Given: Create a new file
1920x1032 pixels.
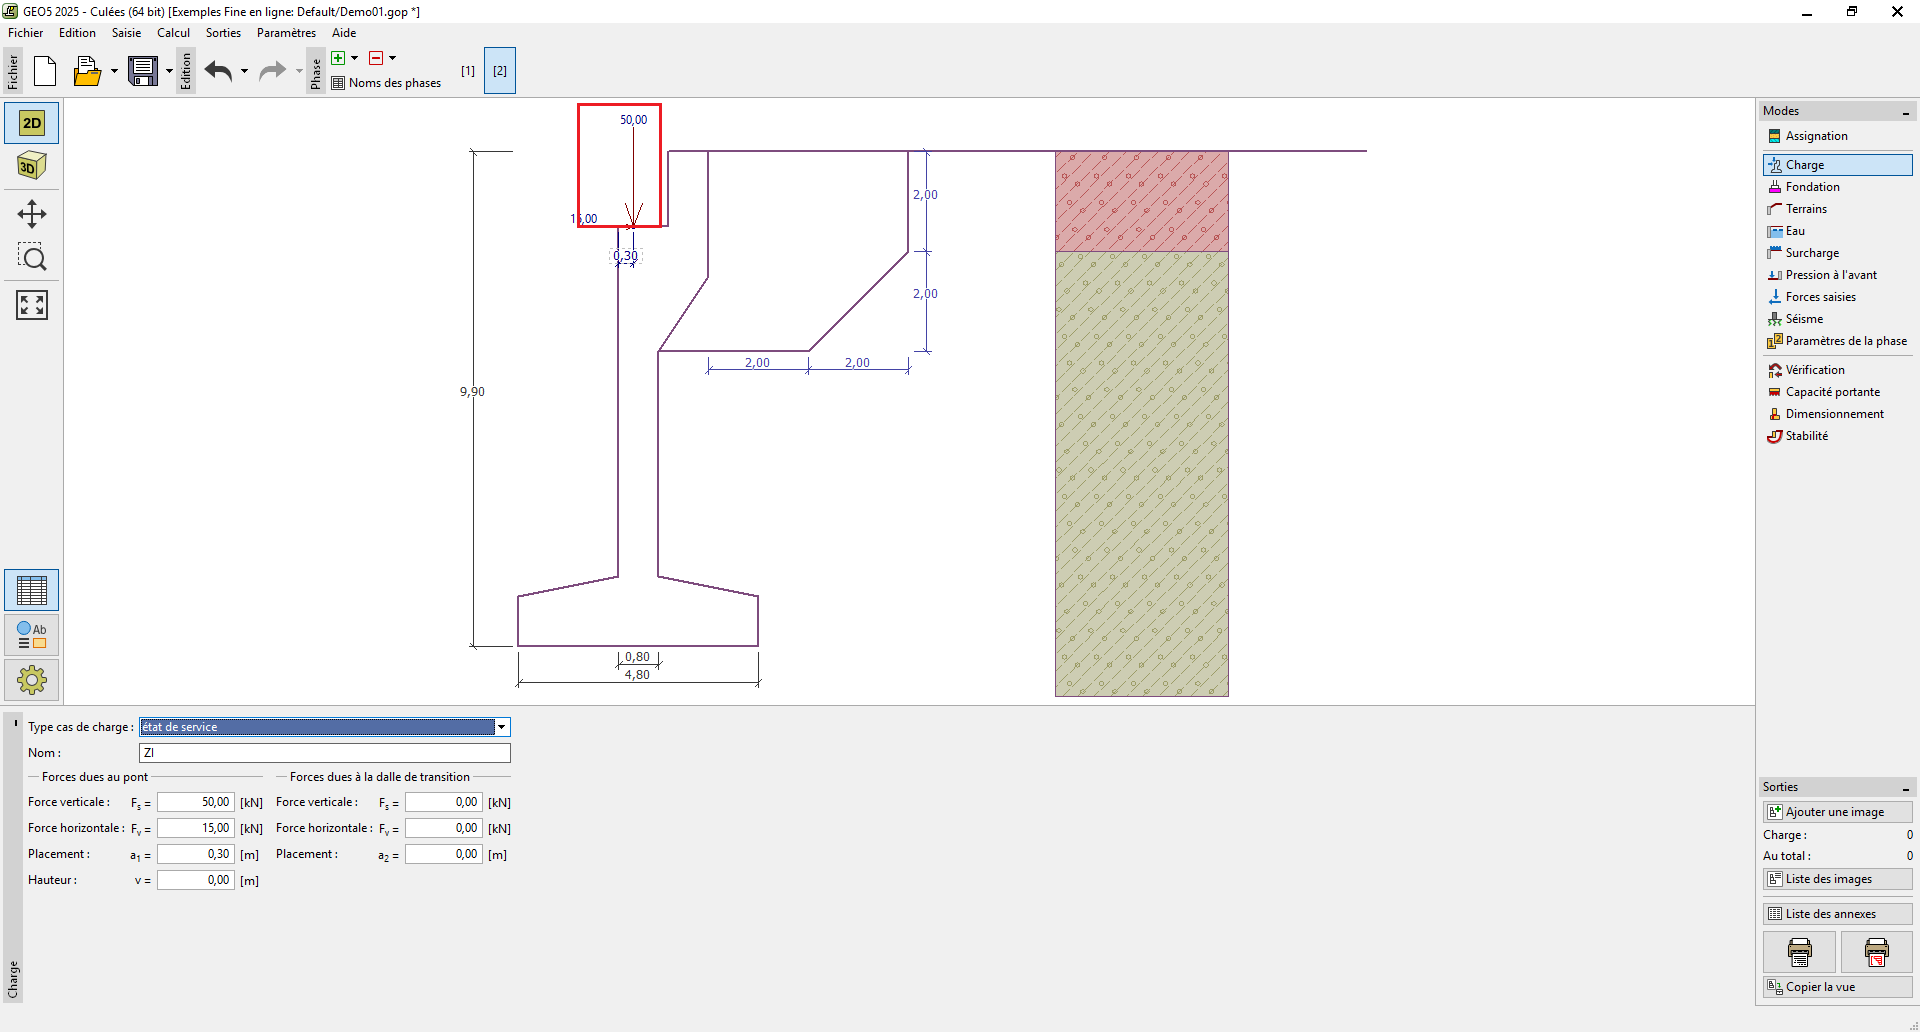Looking at the screenshot, I should tap(45, 71).
